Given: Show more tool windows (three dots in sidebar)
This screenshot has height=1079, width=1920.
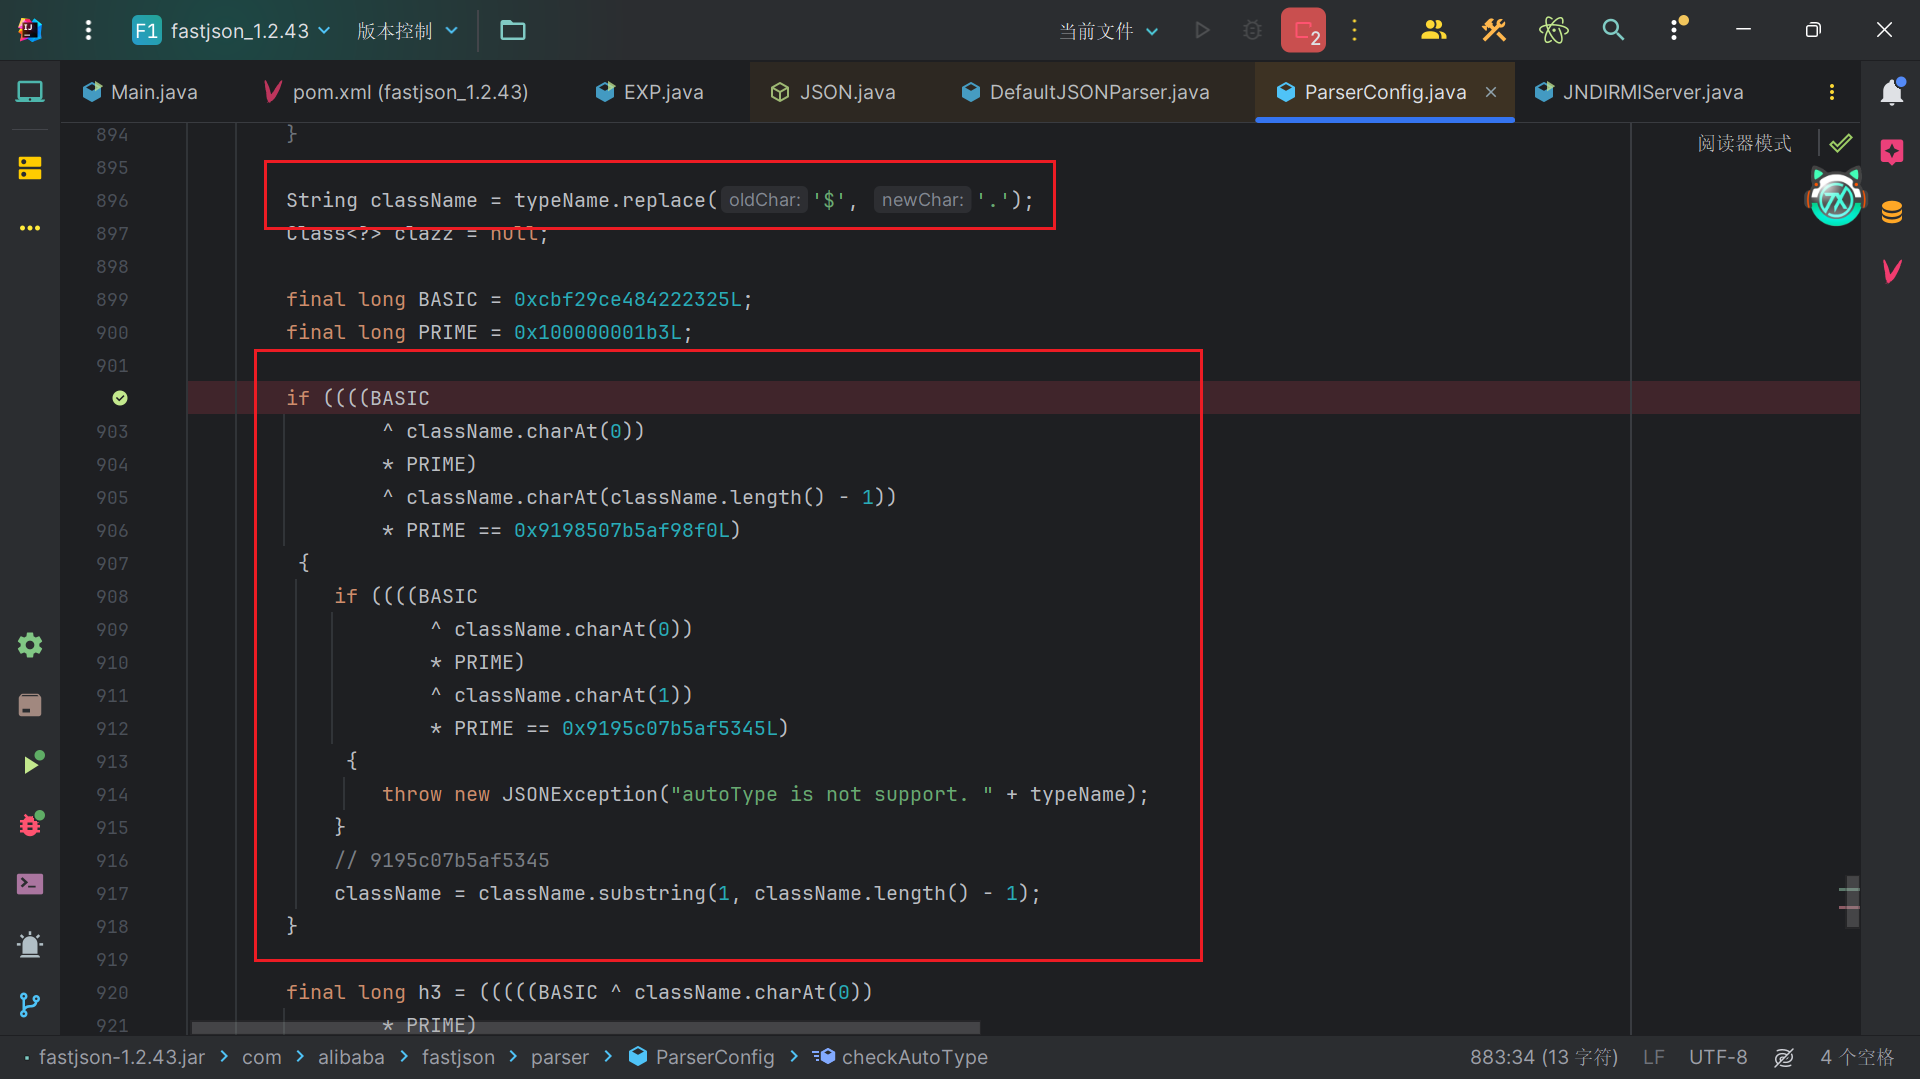Looking at the screenshot, I should (x=30, y=228).
